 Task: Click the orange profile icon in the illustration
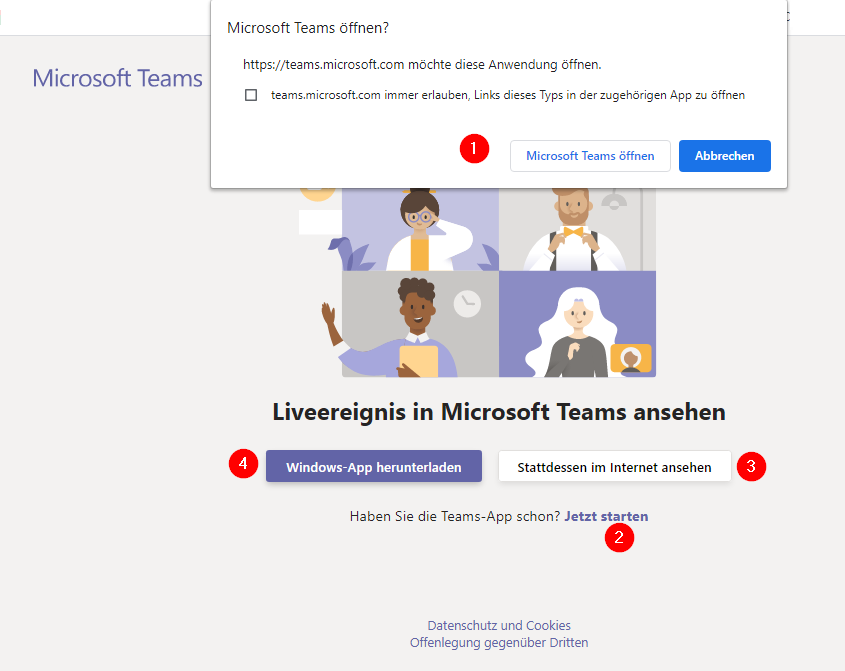(631, 358)
